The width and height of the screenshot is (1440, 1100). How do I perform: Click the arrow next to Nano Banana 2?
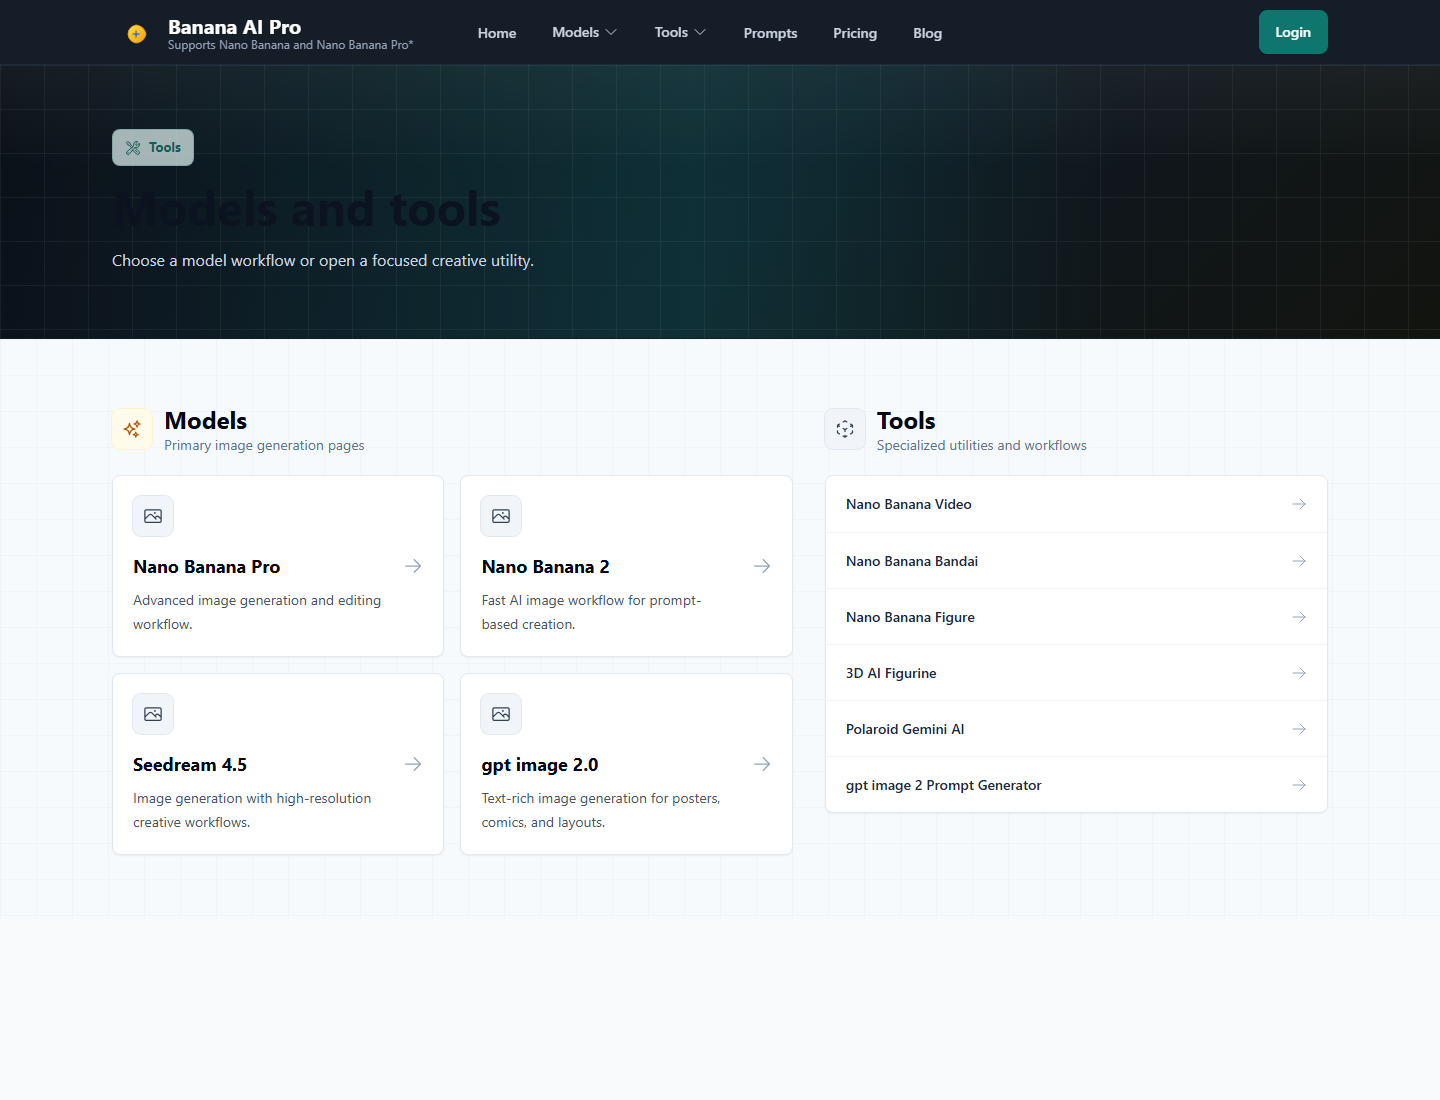(762, 566)
